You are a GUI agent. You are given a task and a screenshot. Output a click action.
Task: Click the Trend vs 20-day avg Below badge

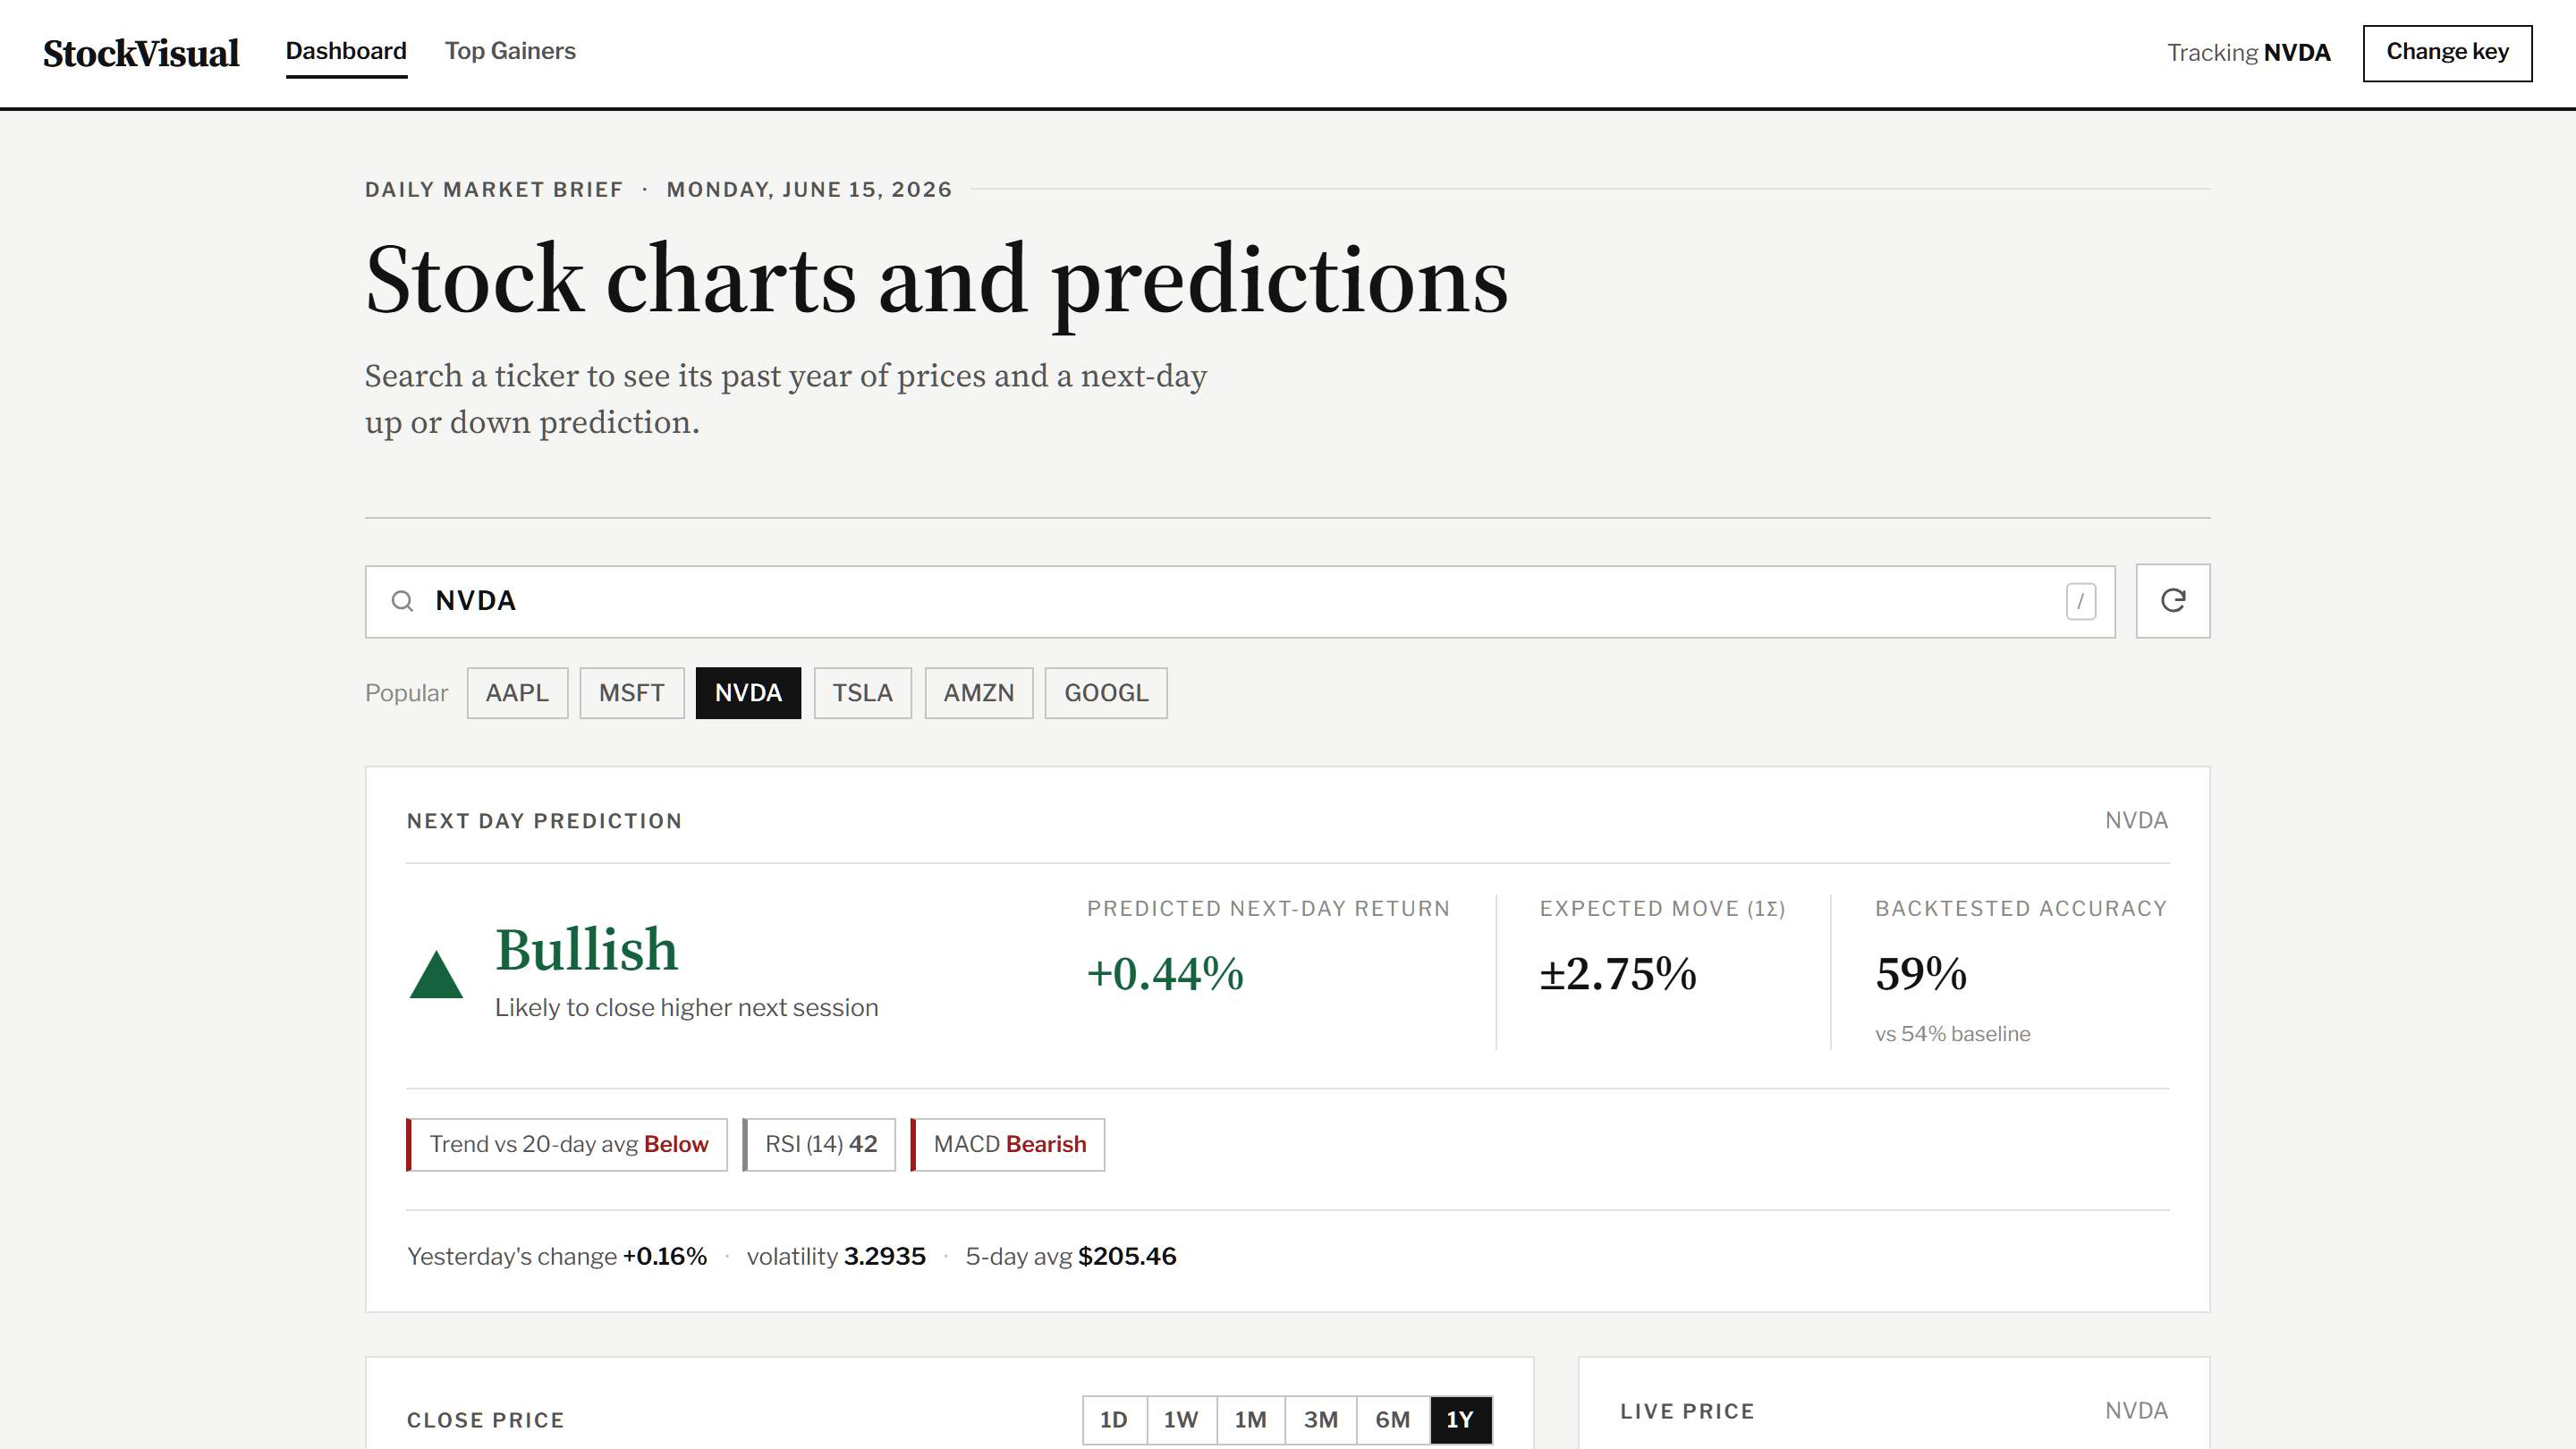tap(567, 1144)
